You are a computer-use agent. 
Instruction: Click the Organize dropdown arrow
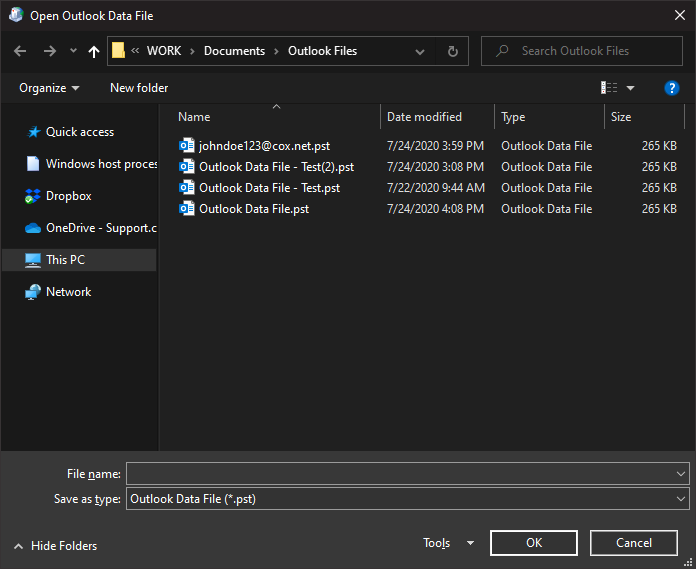click(x=75, y=88)
